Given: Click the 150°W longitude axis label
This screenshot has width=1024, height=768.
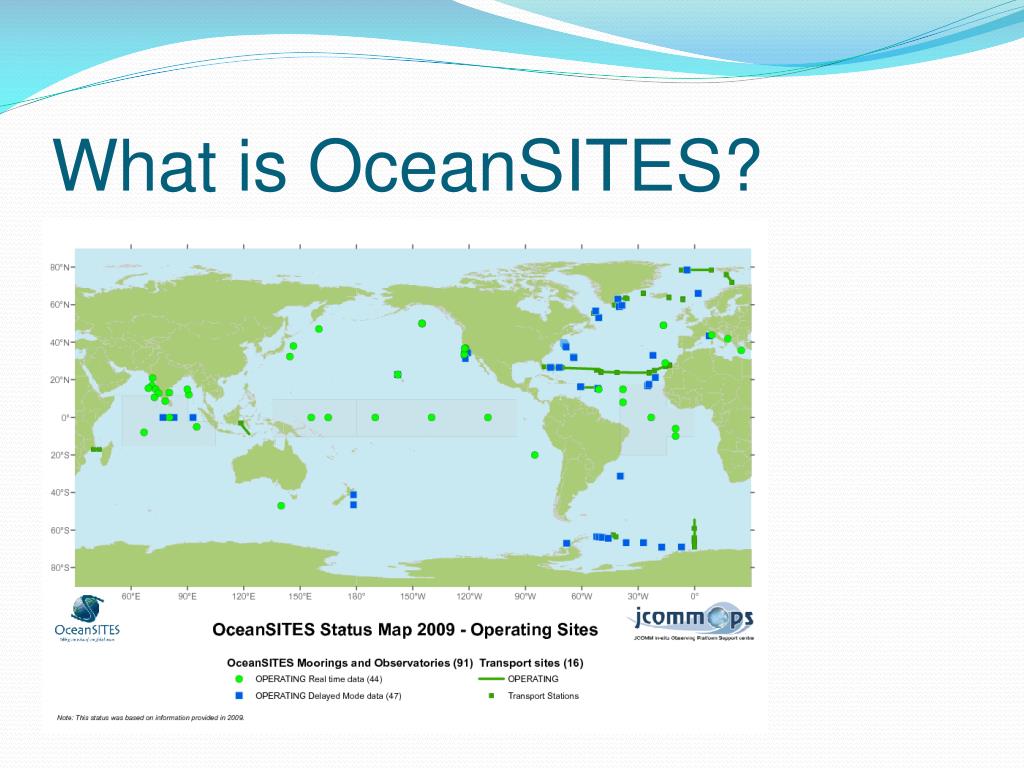Looking at the screenshot, I should (413, 596).
